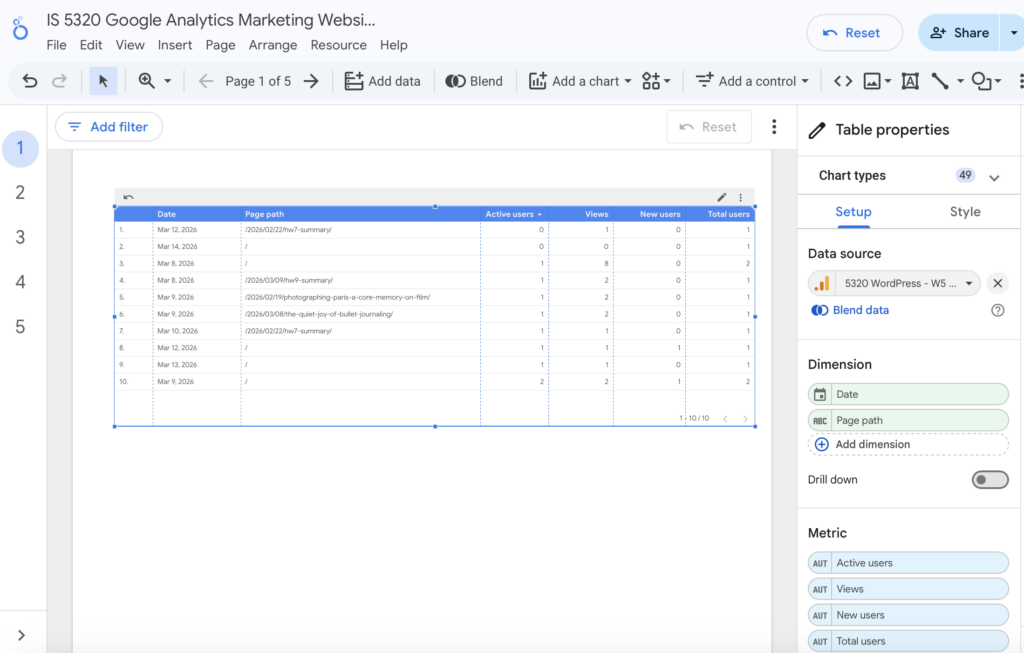Remove data source with the X icon
Viewport: 1024px width, 653px height.
[x=997, y=283]
